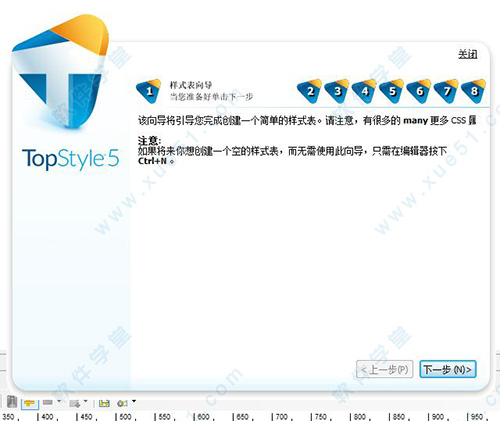The image size is (500, 421).
Task: Click the 当您准备好单击下一步 subtitle
Action: 211,97
